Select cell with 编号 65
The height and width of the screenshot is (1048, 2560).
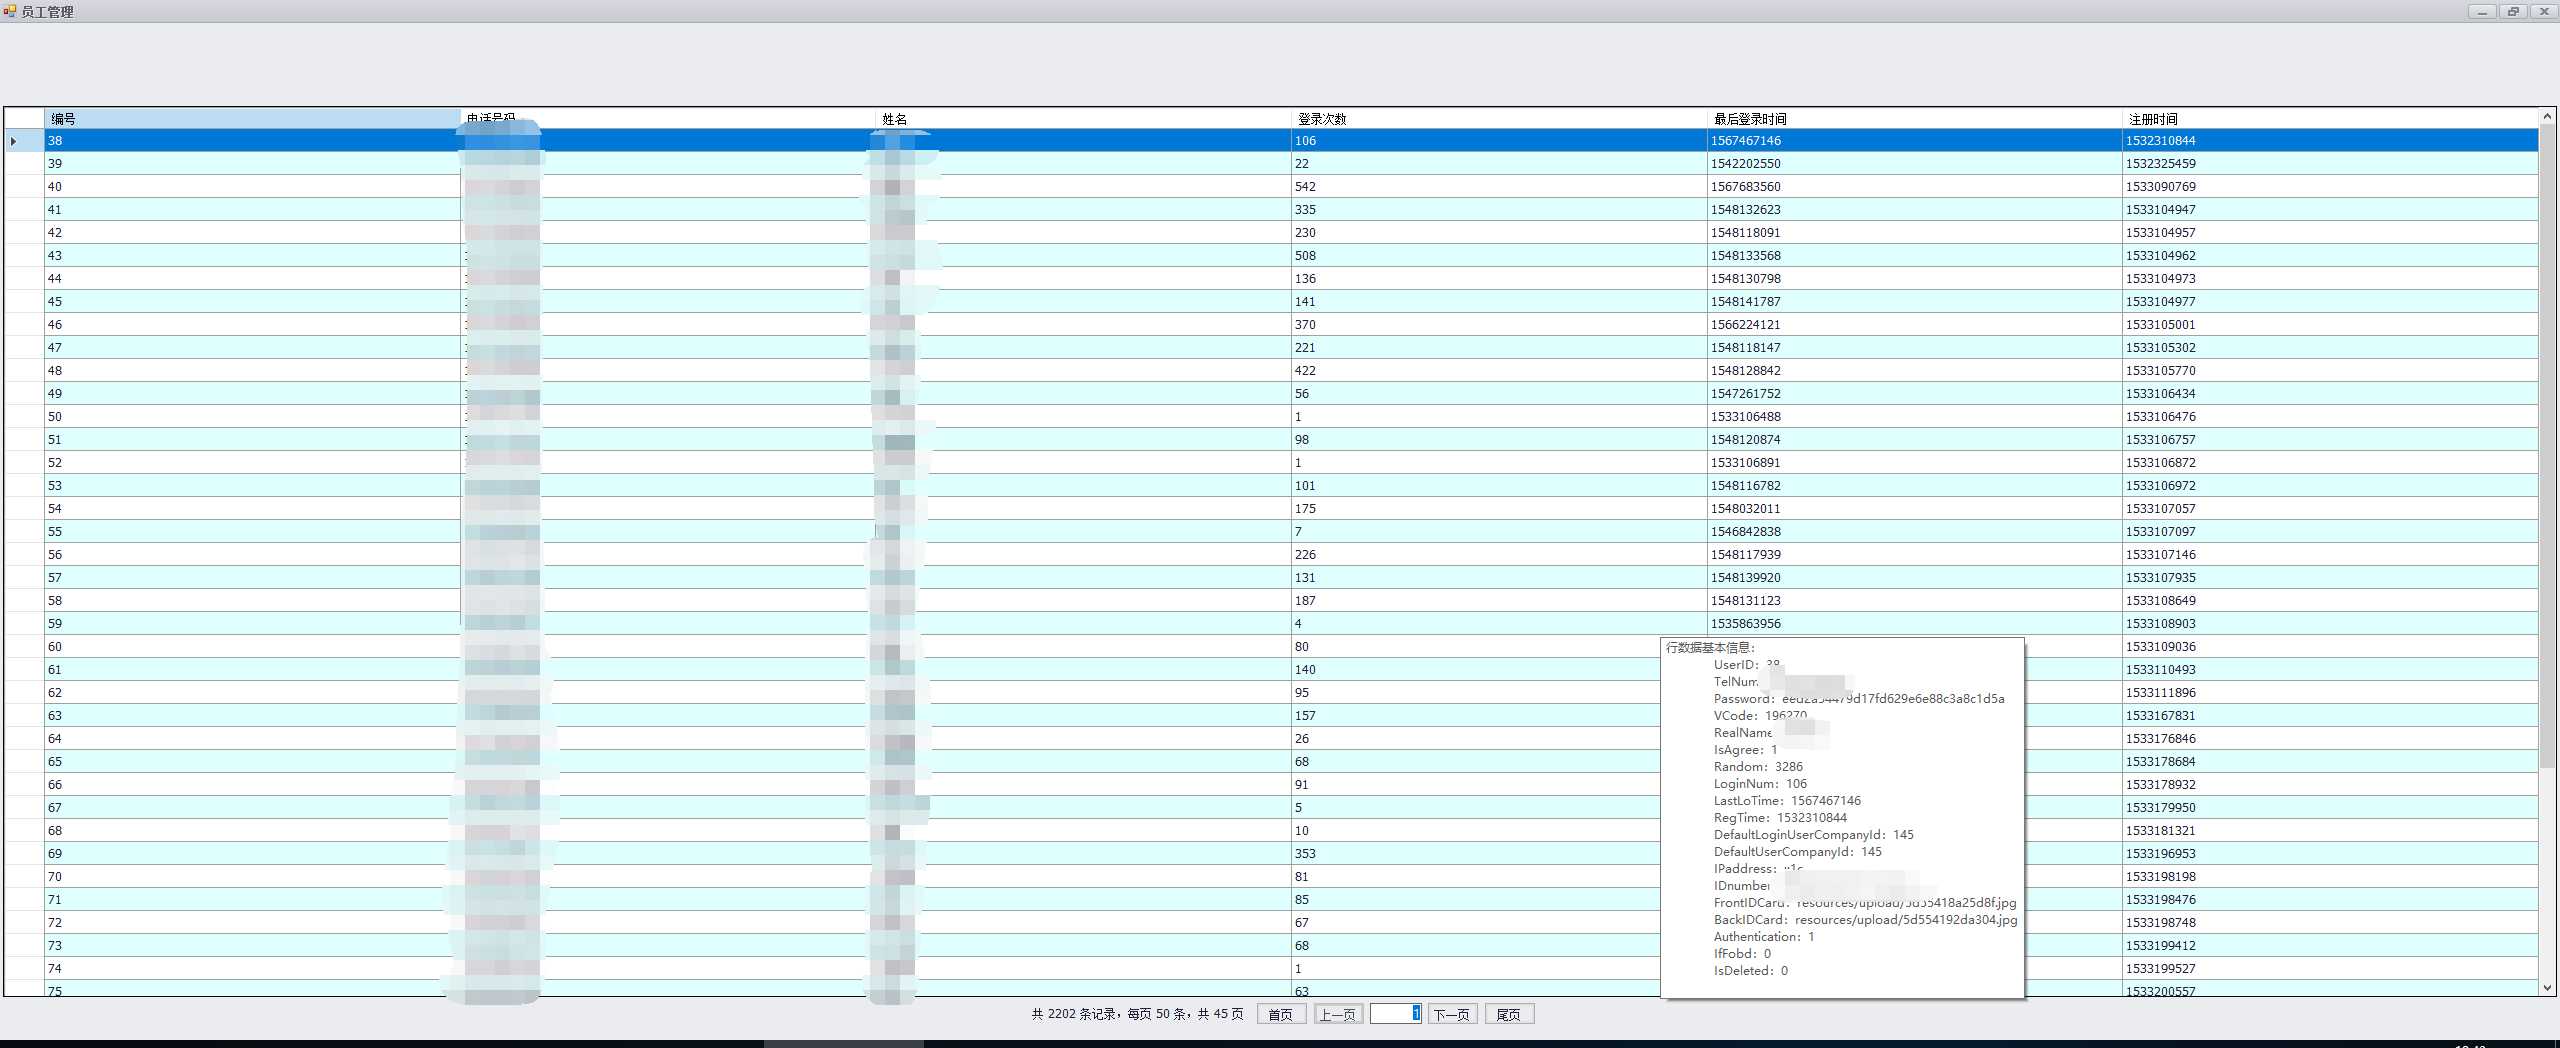[x=252, y=761]
